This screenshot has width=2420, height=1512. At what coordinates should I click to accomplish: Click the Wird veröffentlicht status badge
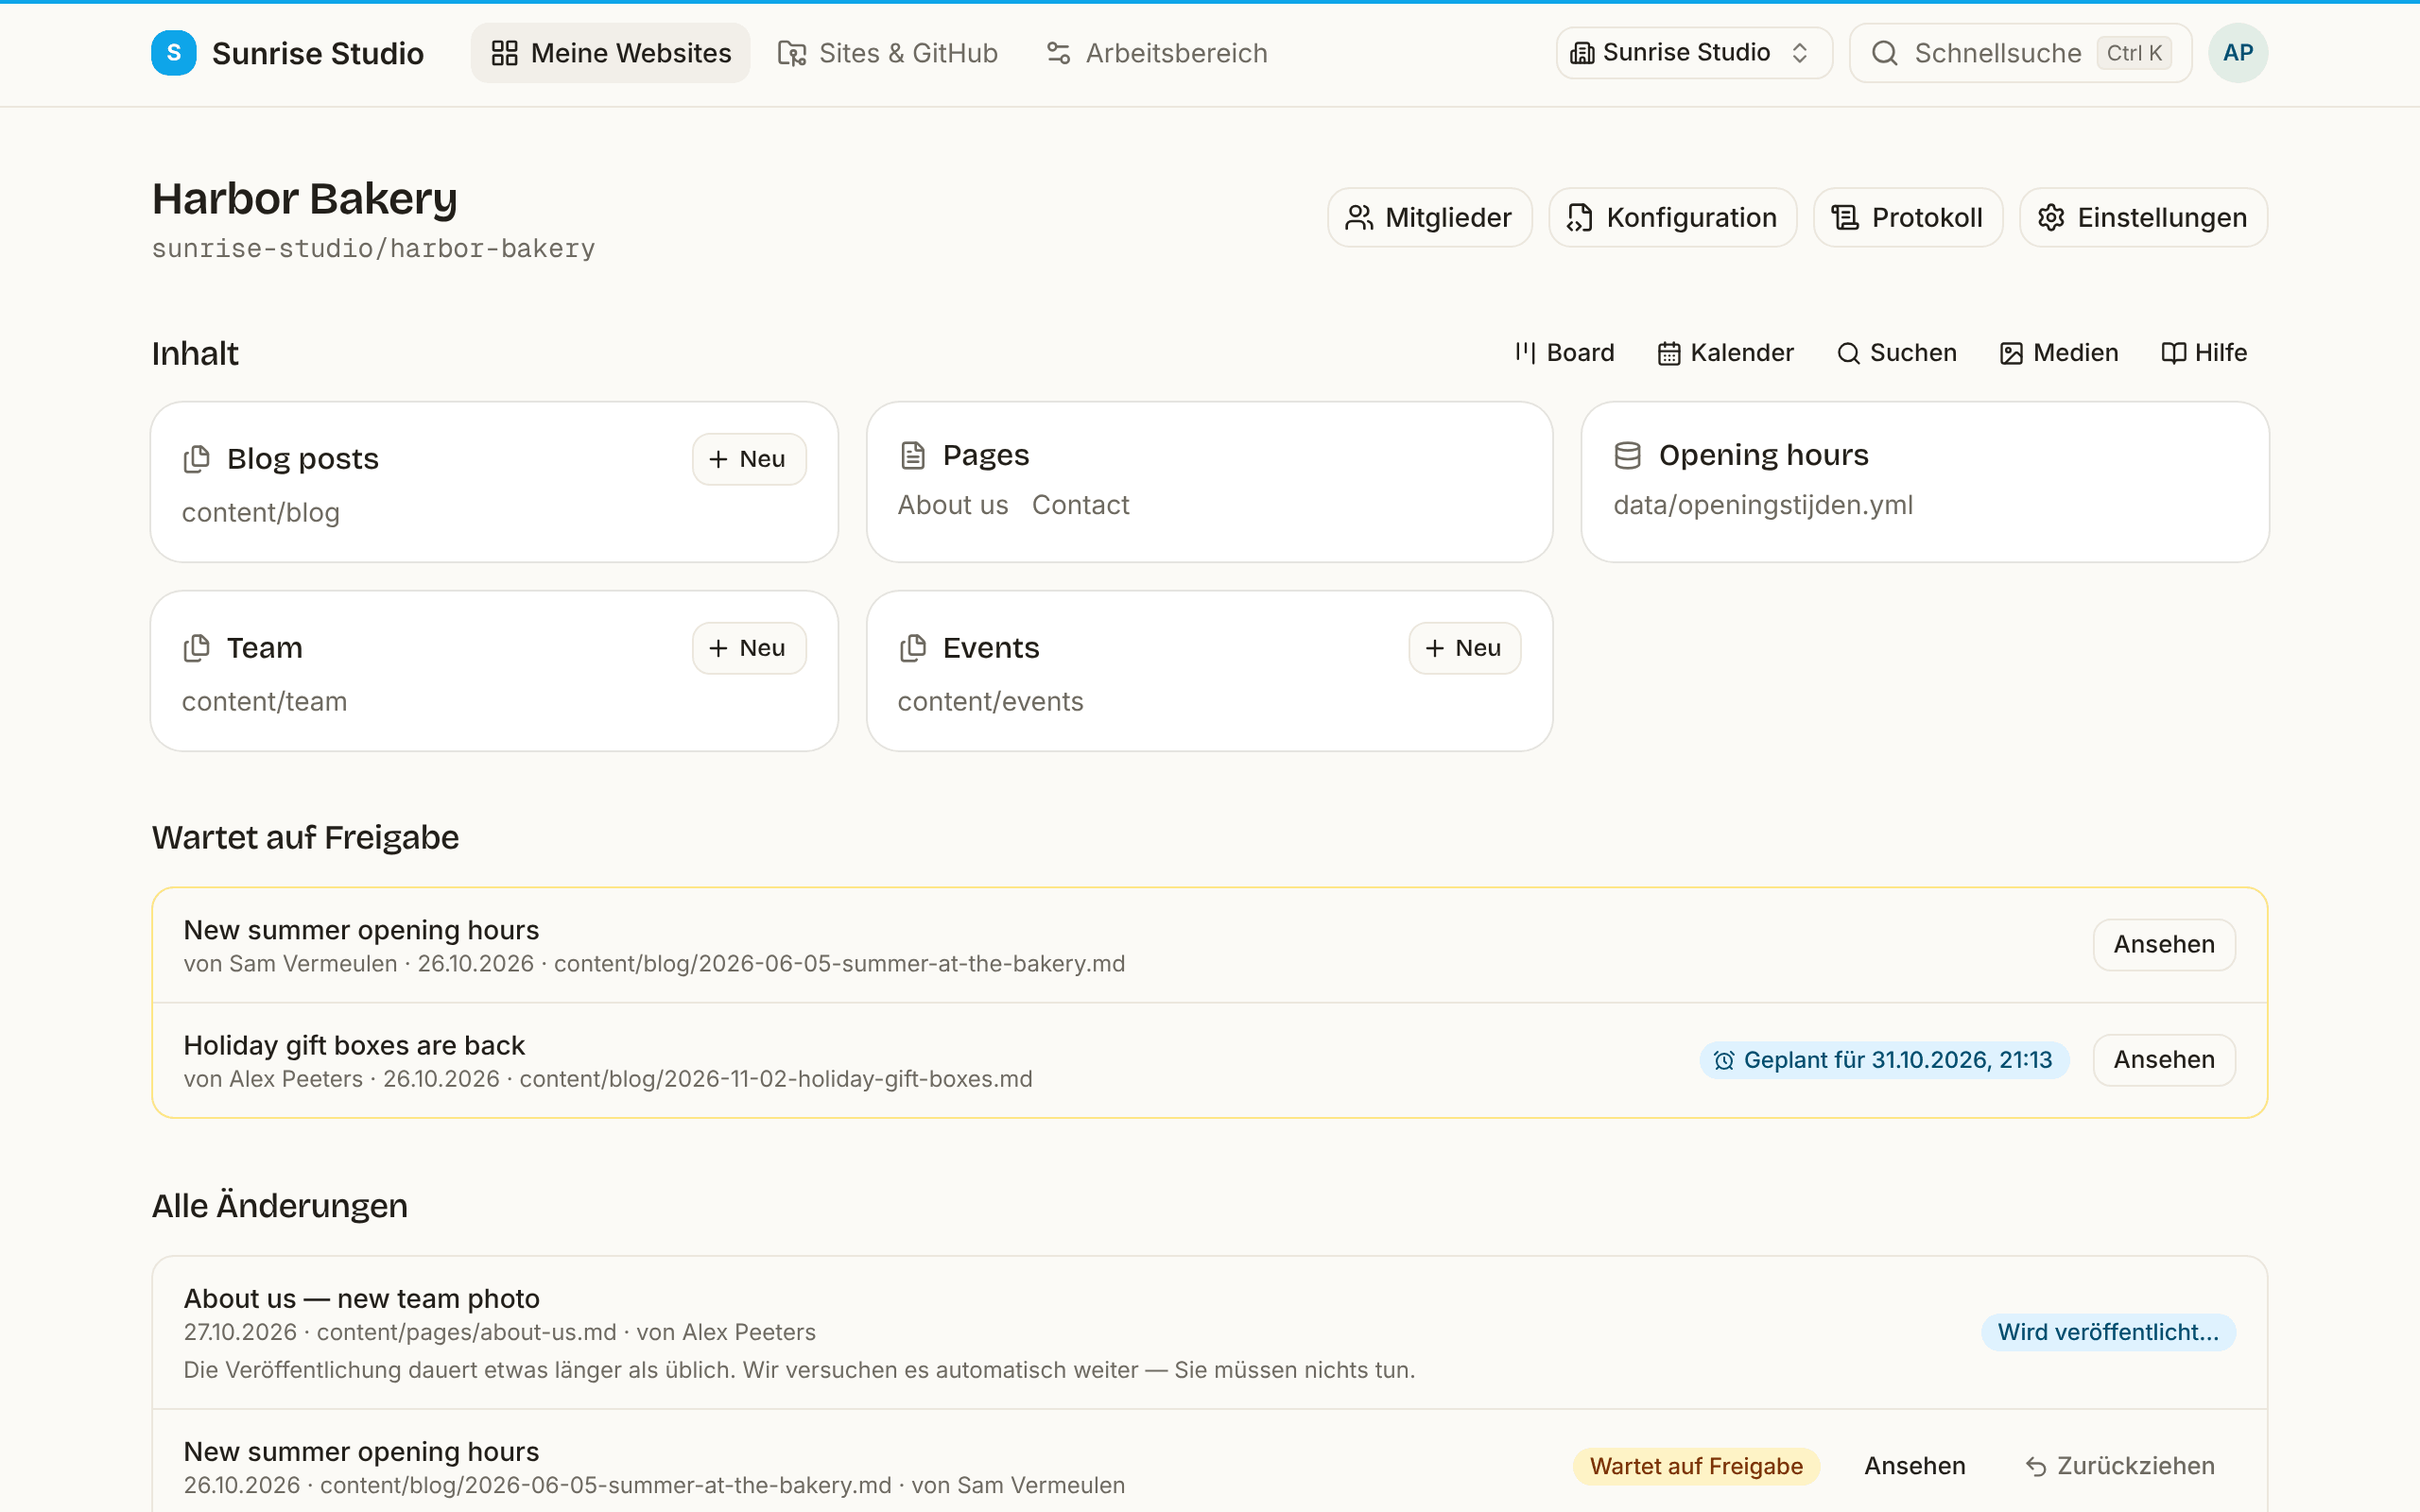click(2108, 1332)
